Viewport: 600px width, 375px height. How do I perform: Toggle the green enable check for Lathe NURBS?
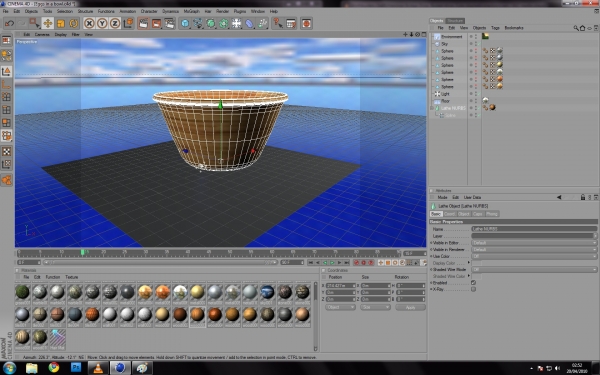pyautogui.click(x=480, y=108)
